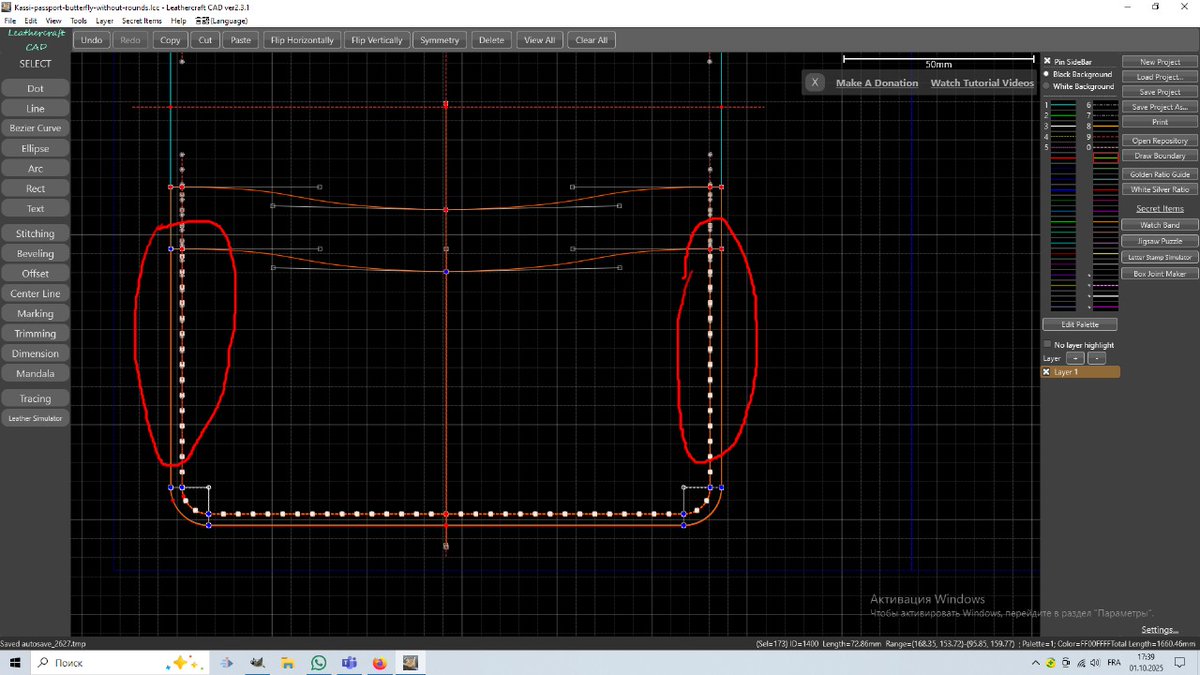Viewport: 1200px width, 675px height.
Task: Pick the Arc tool
Action: pos(35,168)
